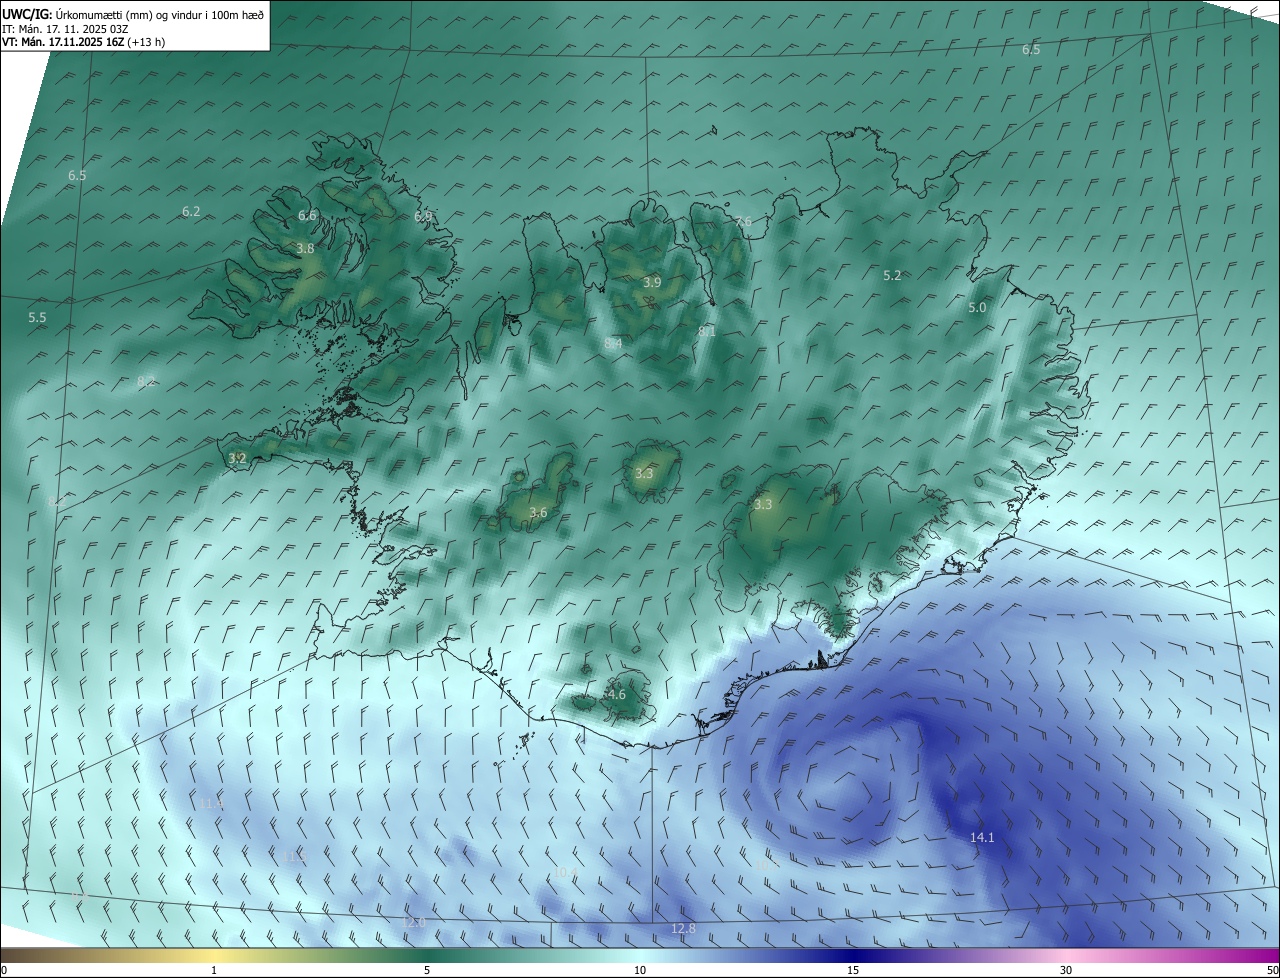
Task: Click the 8.1 value label
Action: [707, 331]
